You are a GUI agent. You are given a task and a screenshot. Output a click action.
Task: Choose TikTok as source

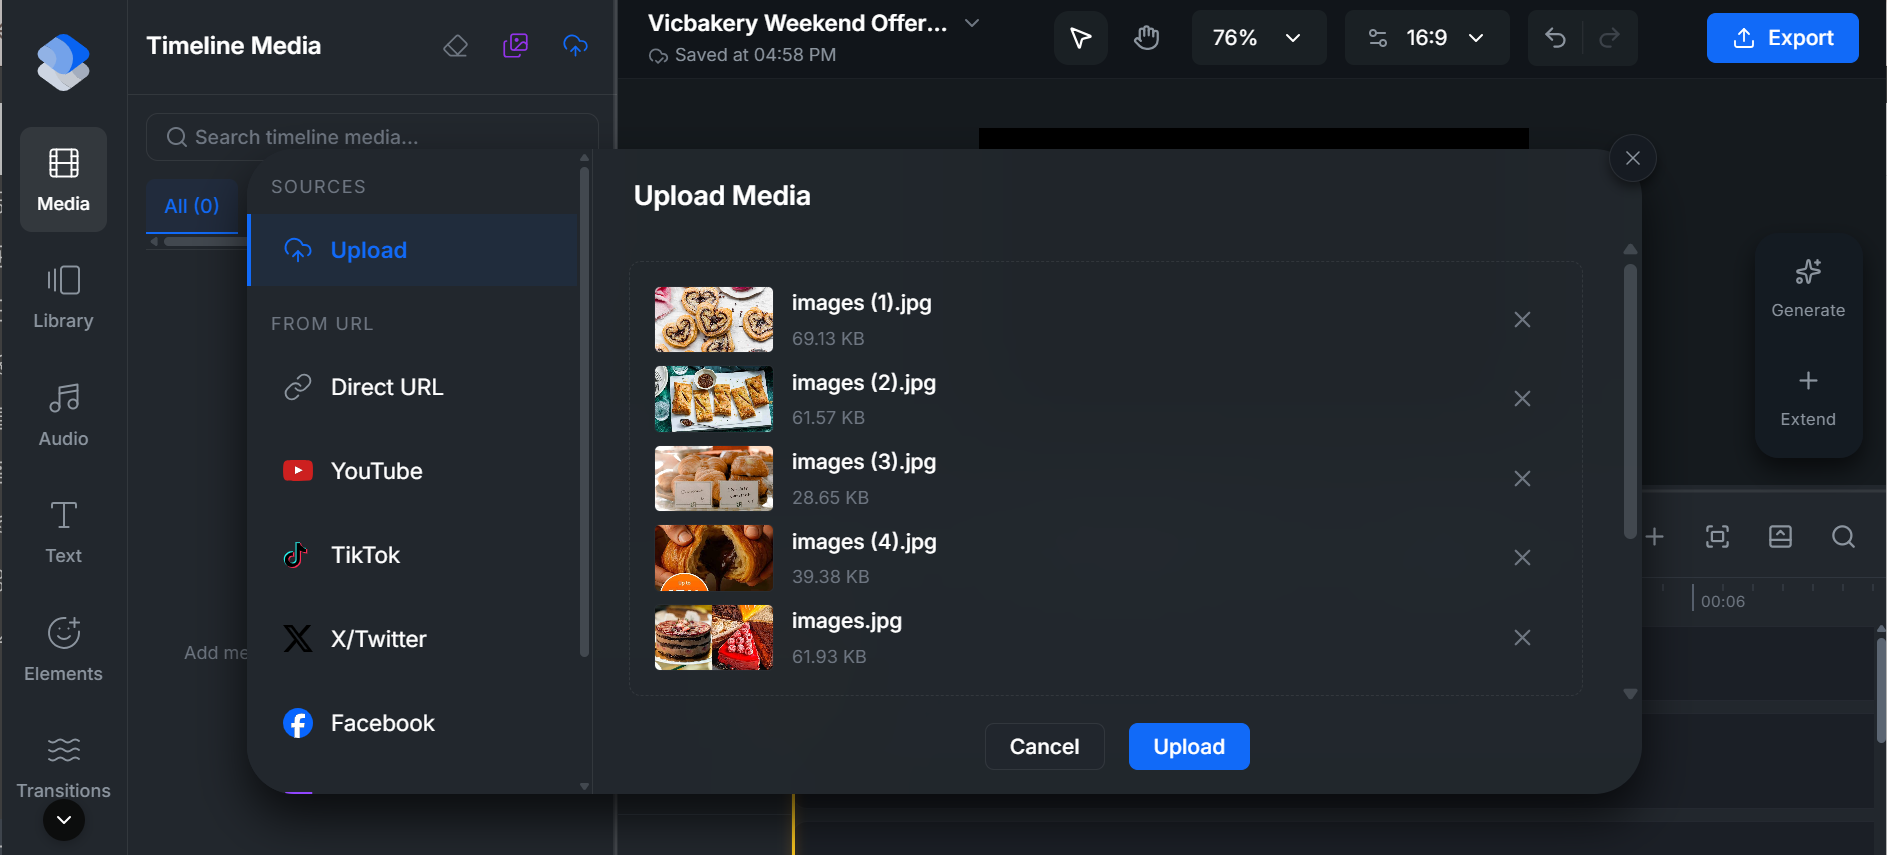click(413, 555)
